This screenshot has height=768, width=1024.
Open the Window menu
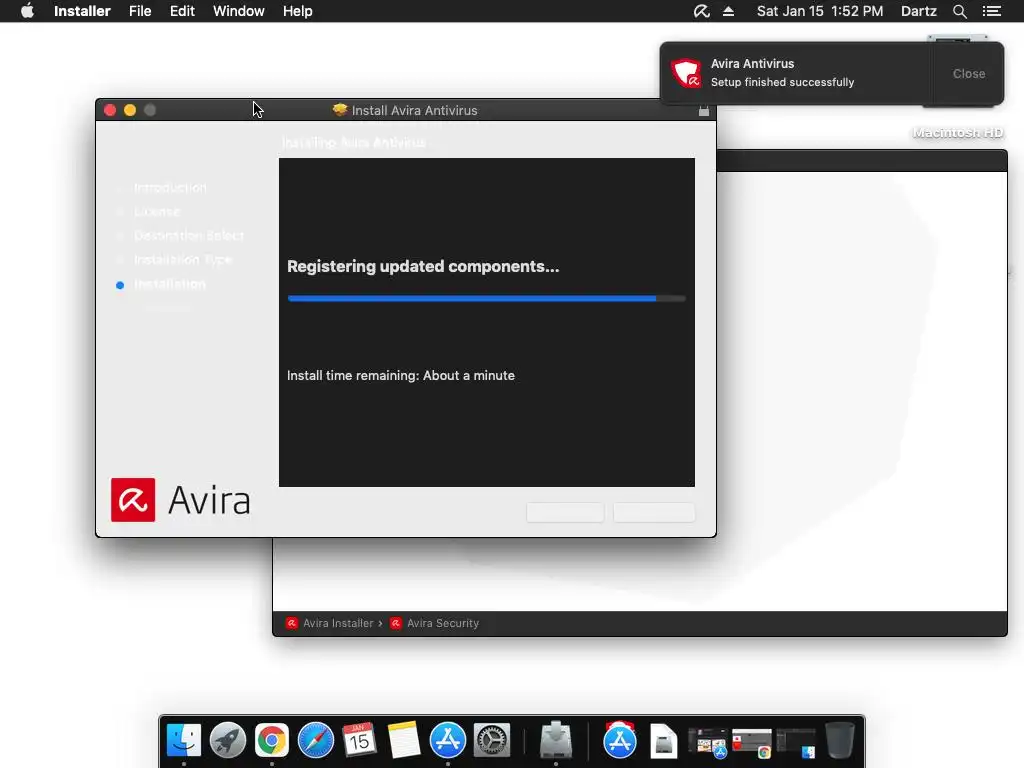click(x=238, y=11)
